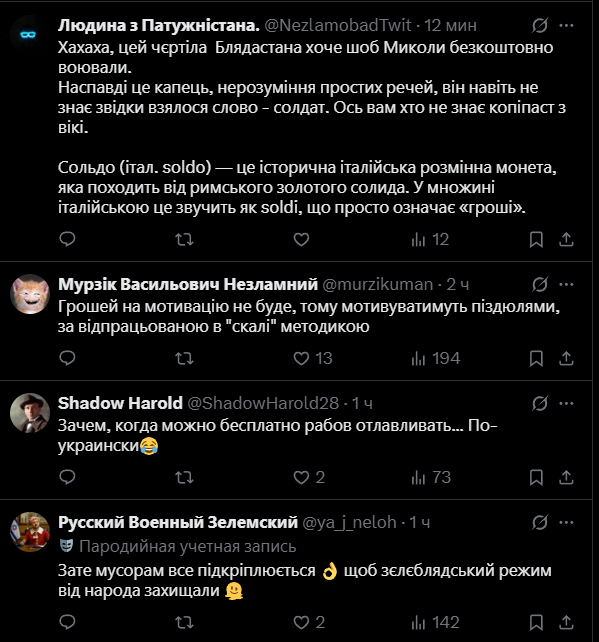This screenshot has height=642, width=599.
Task: Open the 12 мин timestamp link
Action: (x=450, y=25)
